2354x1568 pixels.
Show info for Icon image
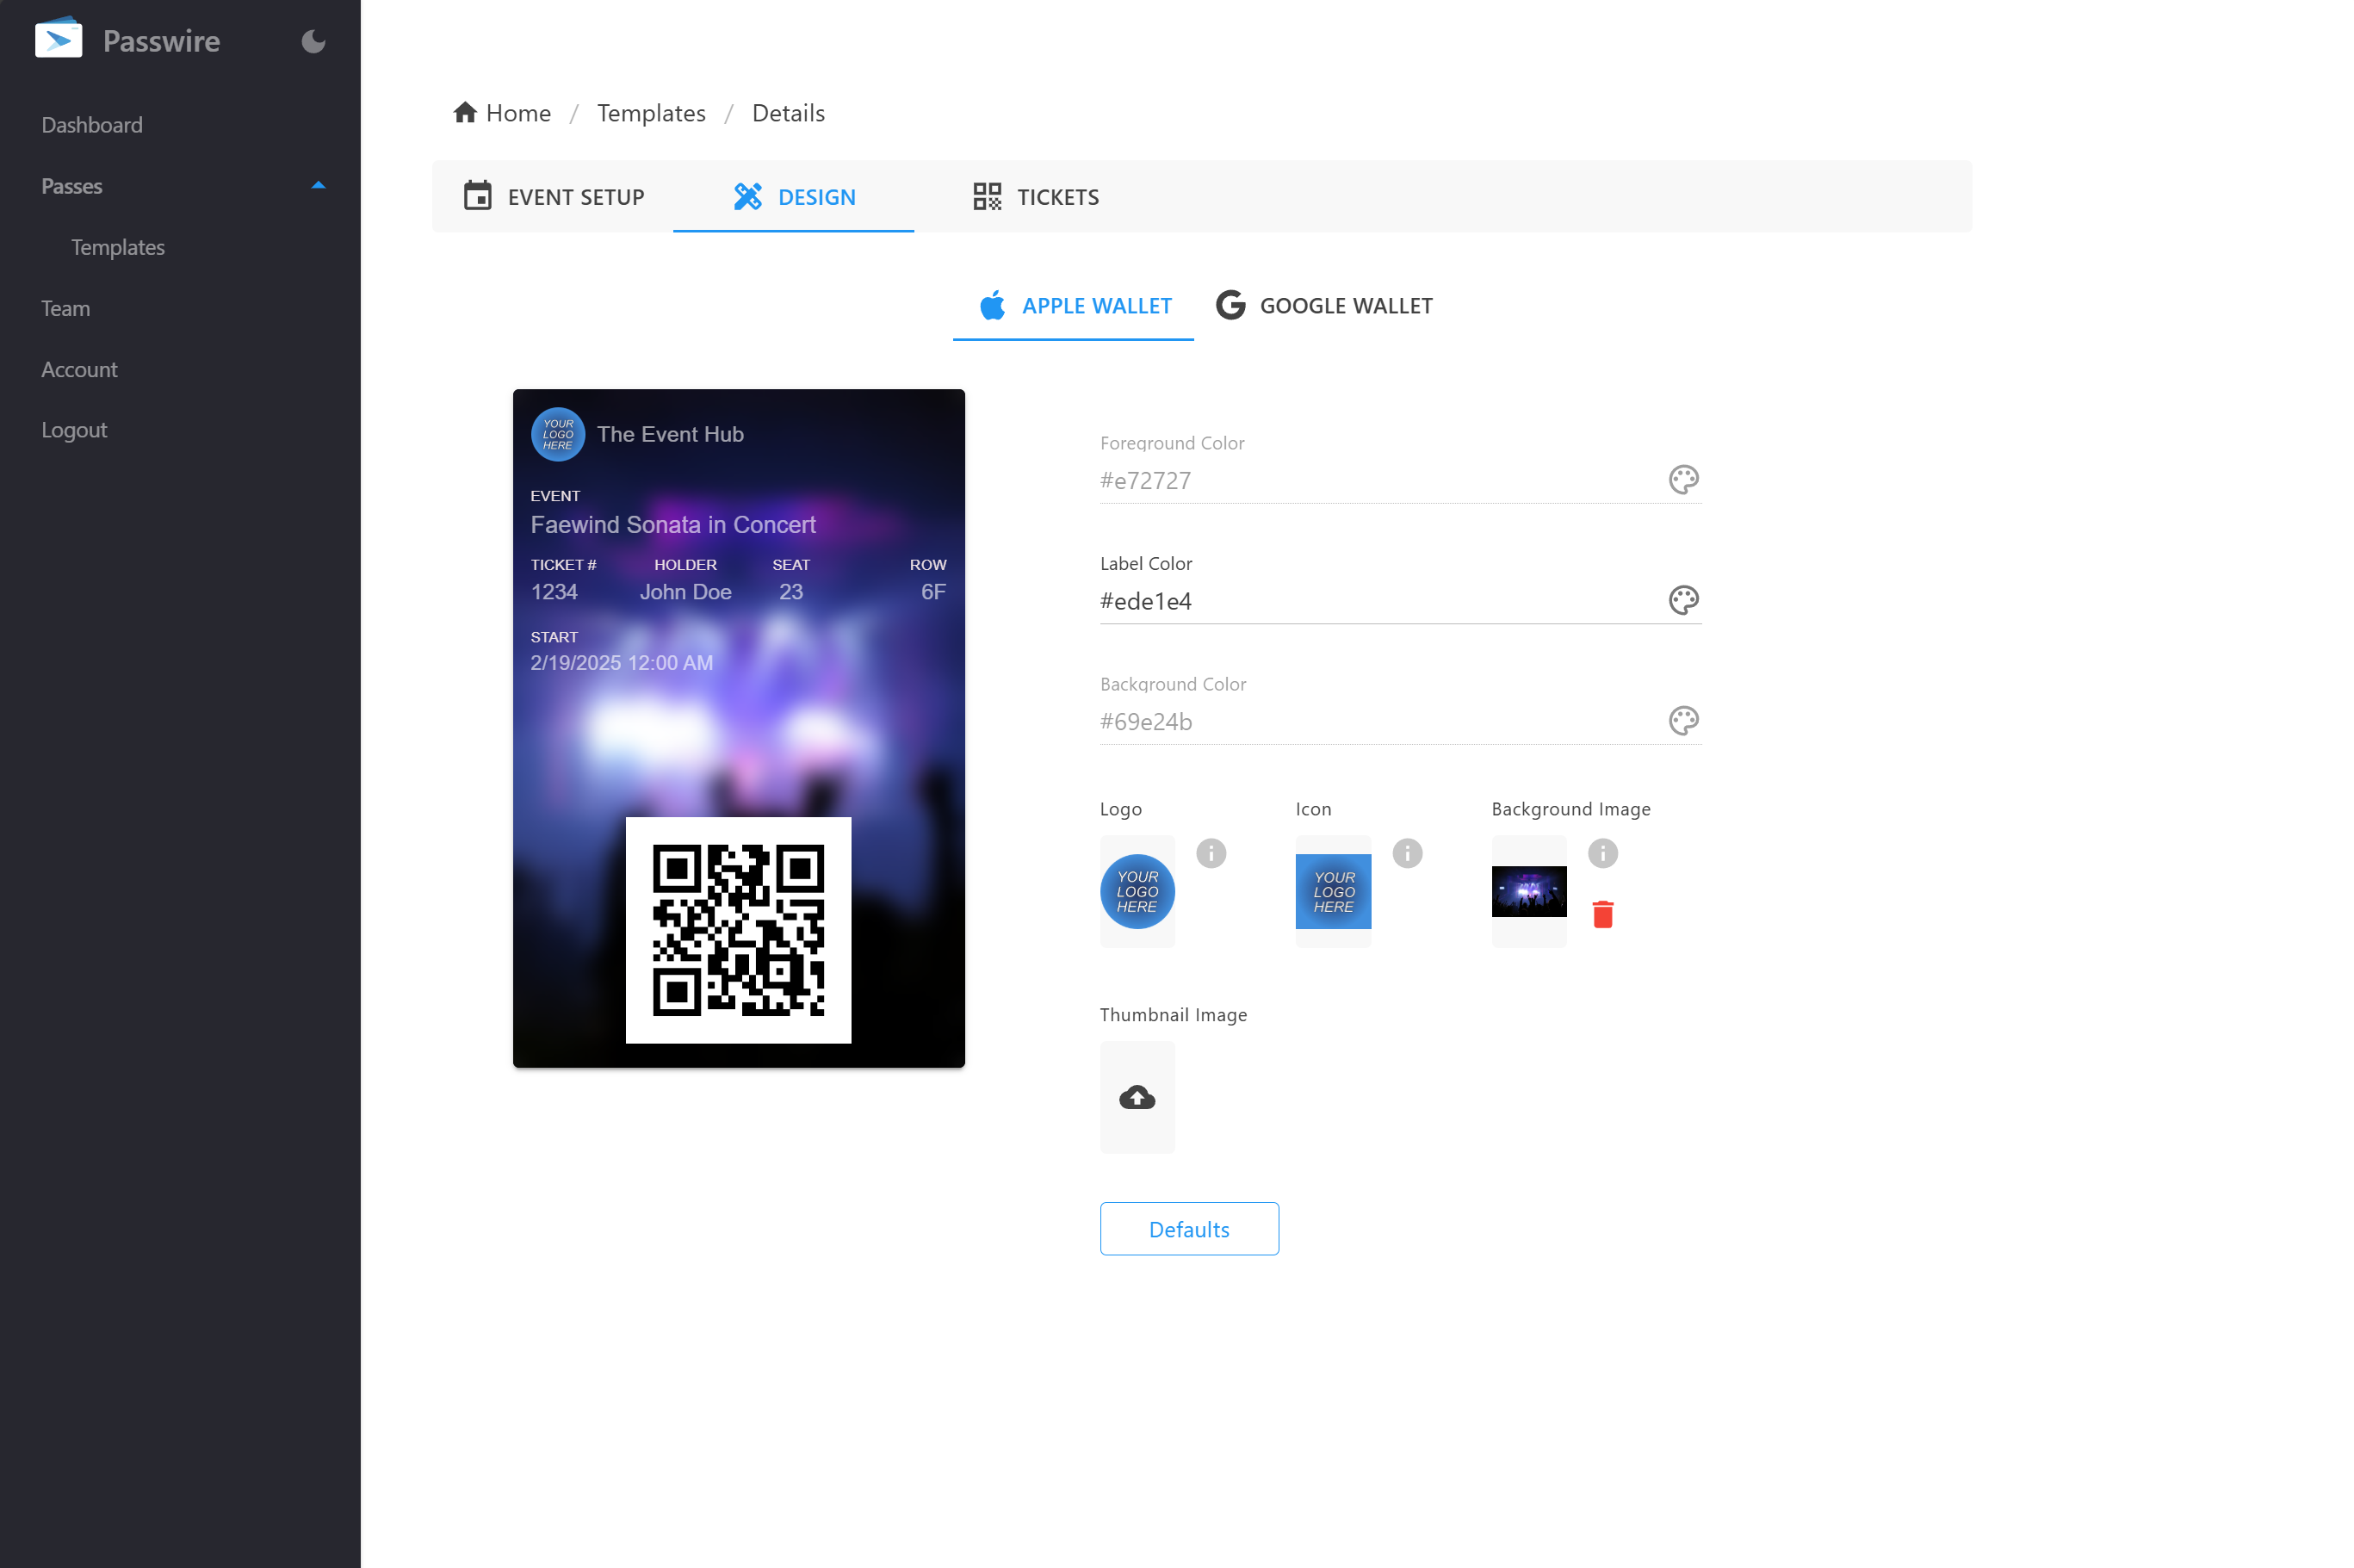tap(1407, 853)
